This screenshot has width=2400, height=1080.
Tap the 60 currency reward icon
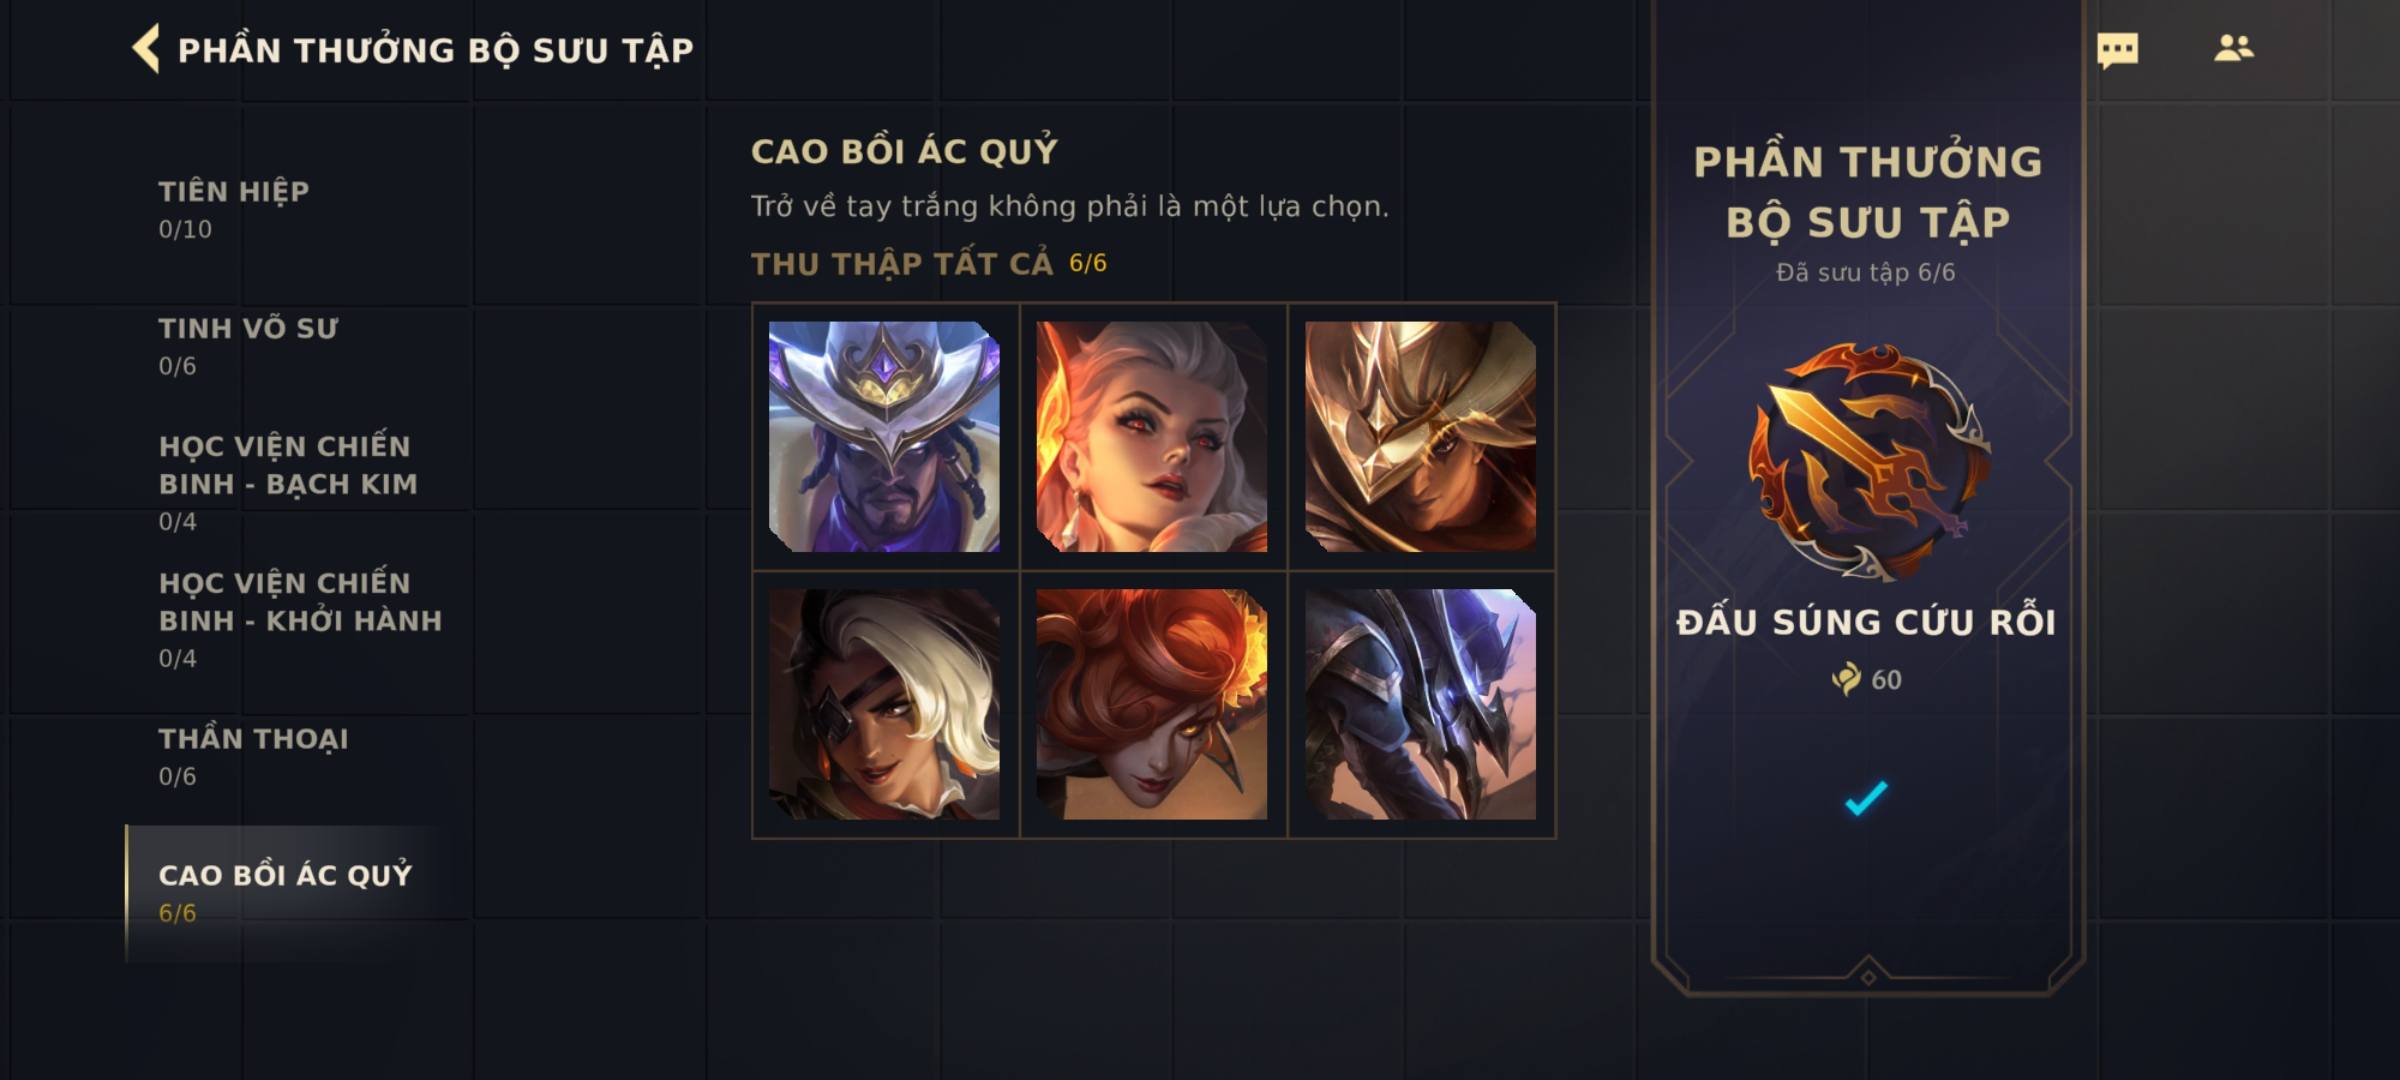click(x=1846, y=679)
